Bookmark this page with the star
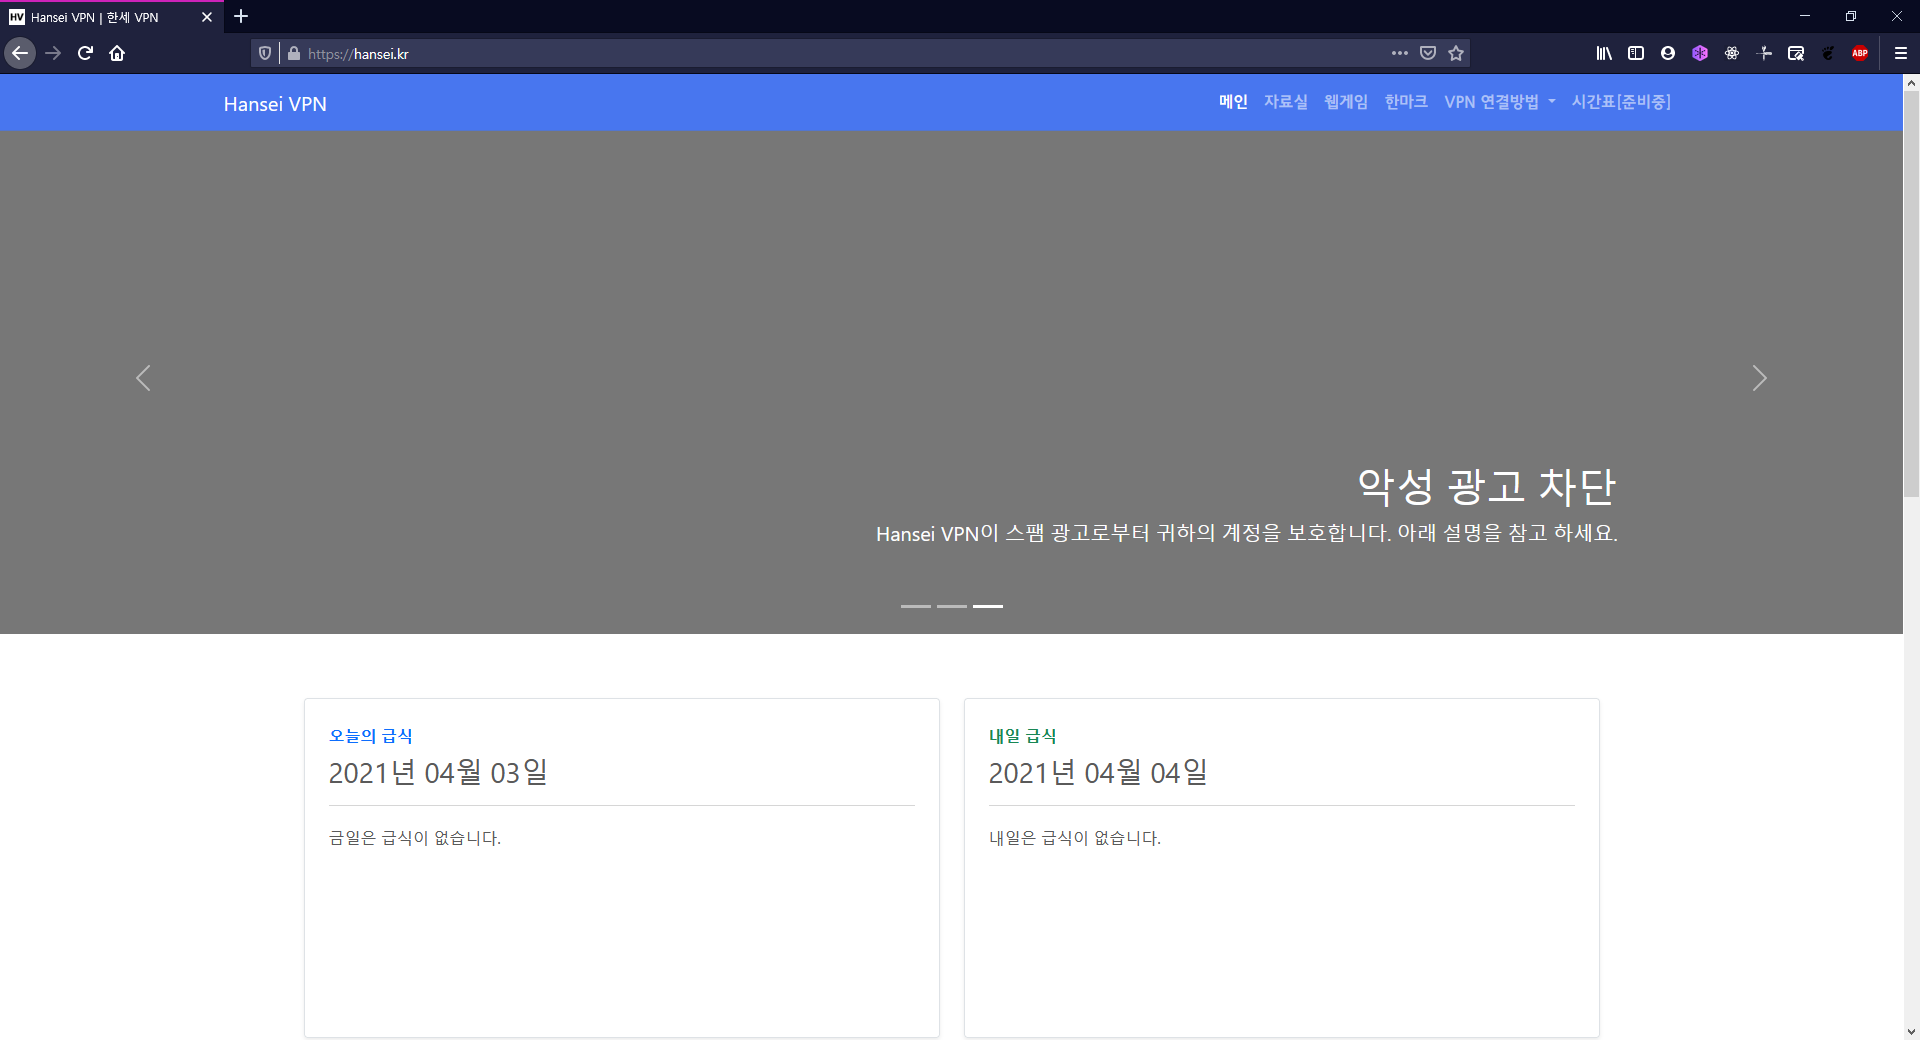The width and height of the screenshot is (1920, 1040). click(1456, 54)
